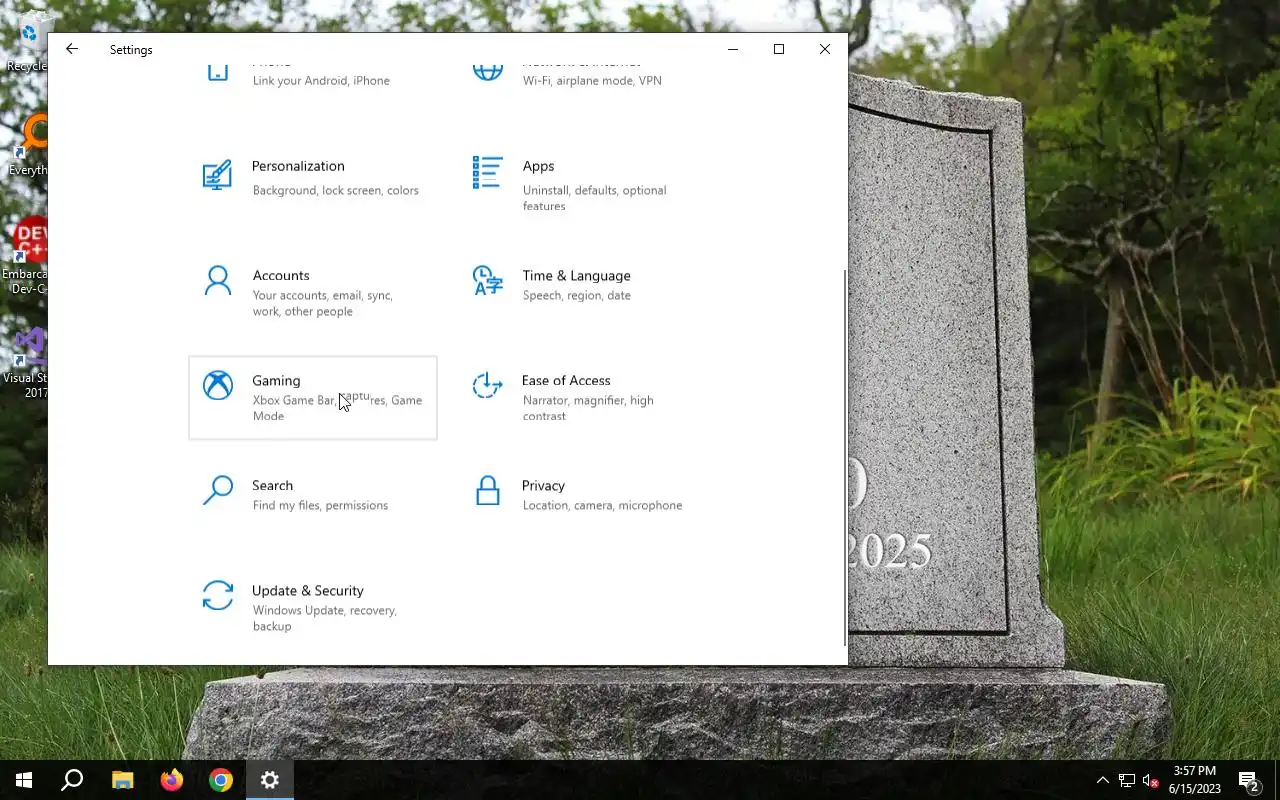
Task: Click 'Narrator, magnifier, high contrast' text
Action: (x=588, y=408)
